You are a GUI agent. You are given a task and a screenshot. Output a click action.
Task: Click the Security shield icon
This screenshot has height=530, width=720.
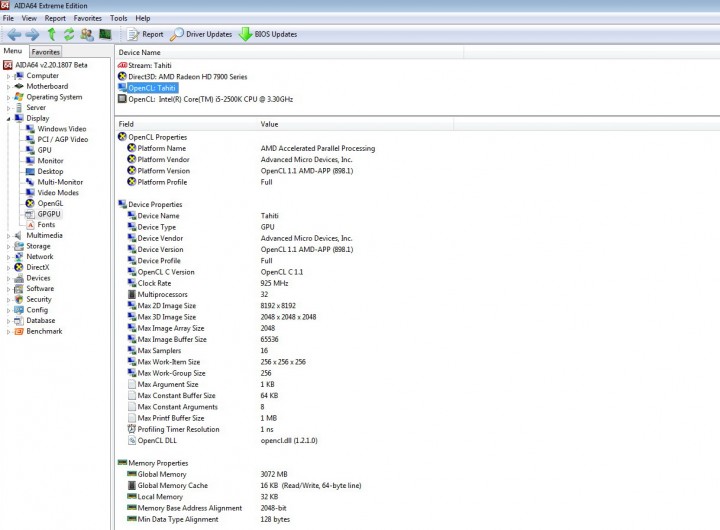(x=19, y=299)
